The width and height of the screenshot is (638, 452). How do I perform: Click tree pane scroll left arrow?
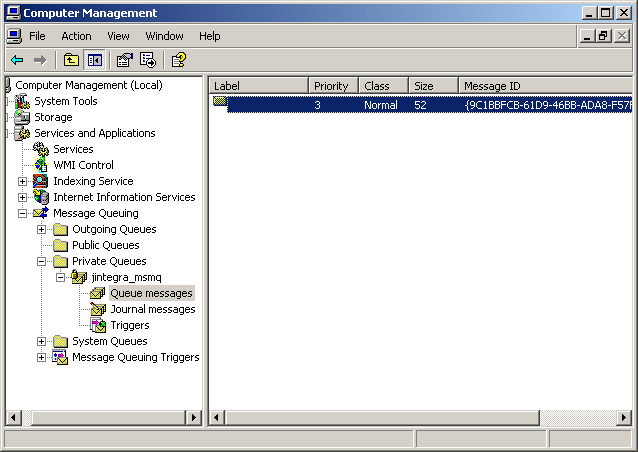[13, 417]
